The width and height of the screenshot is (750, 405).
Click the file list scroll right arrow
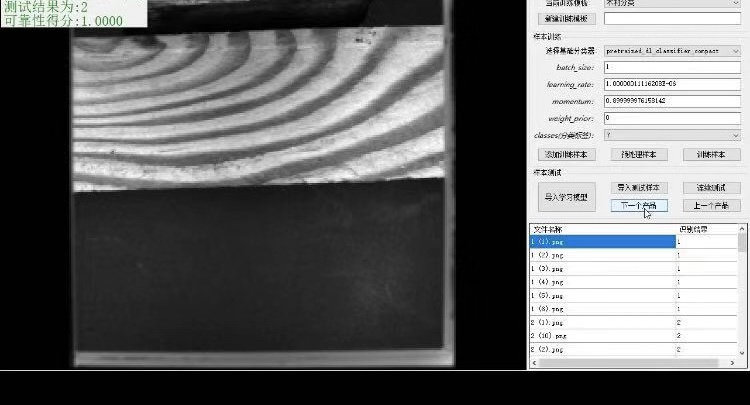(x=733, y=363)
